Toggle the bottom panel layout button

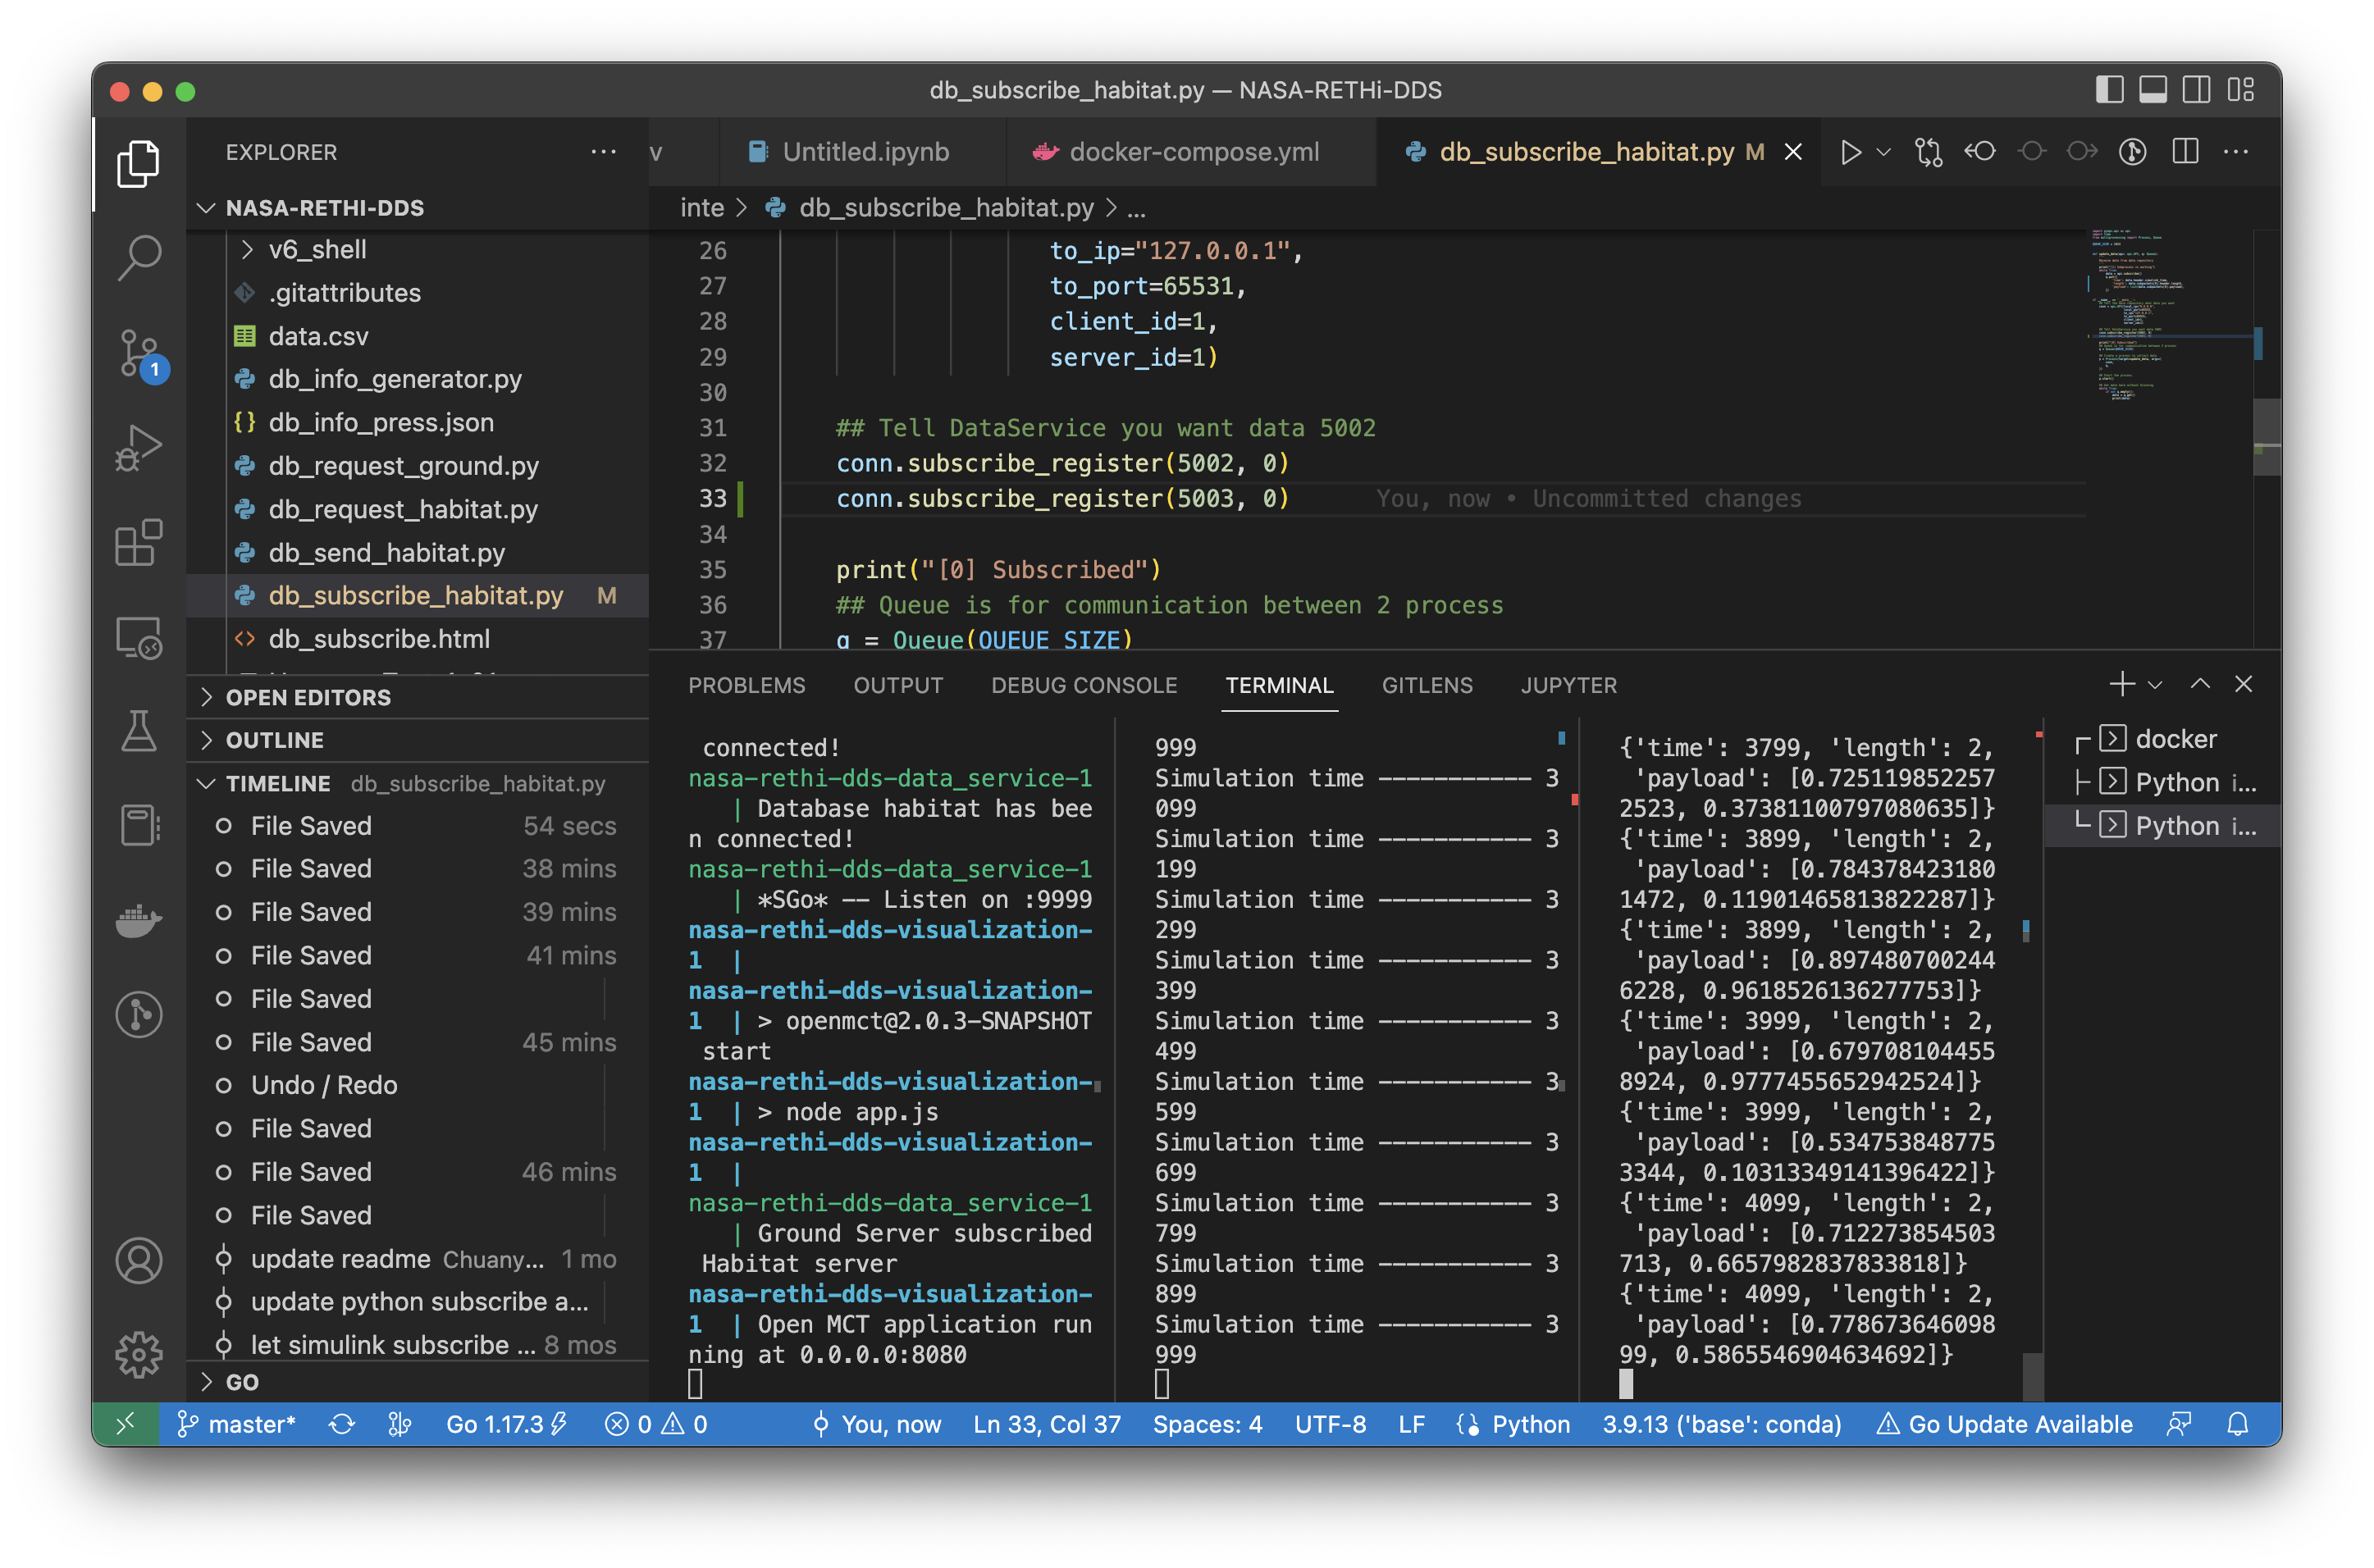pos(2153,90)
